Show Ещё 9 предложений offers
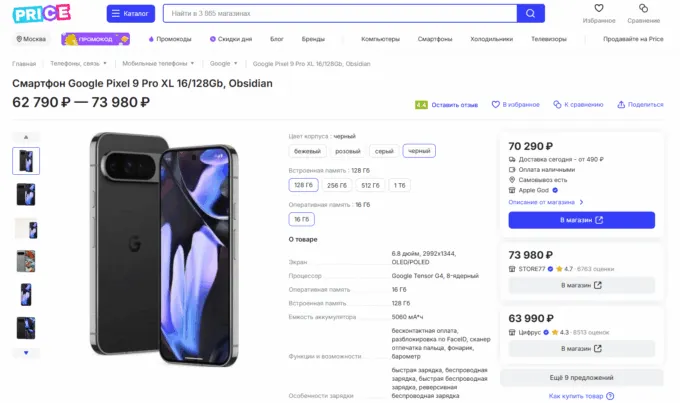This screenshot has height=403, width=680. [x=580, y=377]
